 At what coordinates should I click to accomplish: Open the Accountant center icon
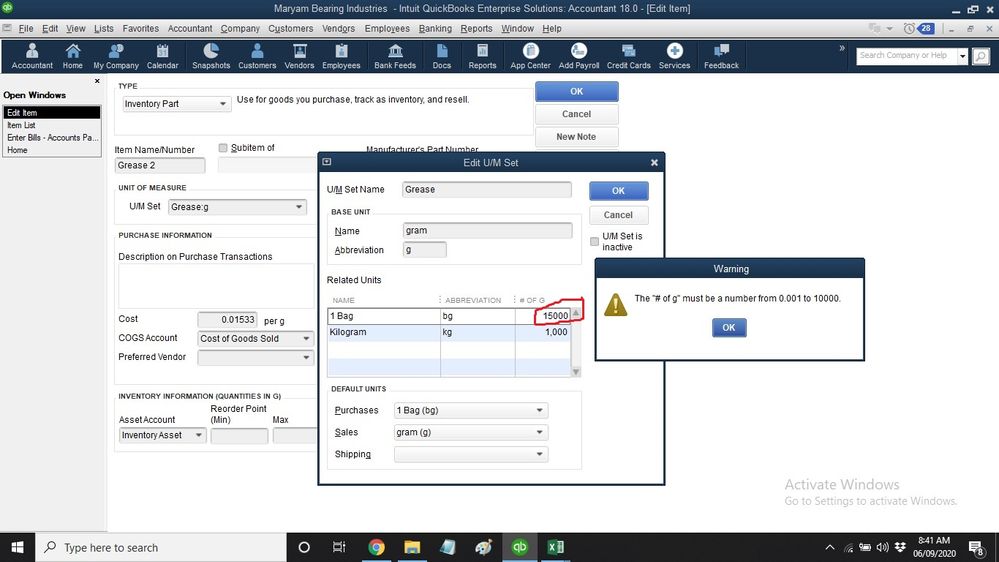pyautogui.click(x=32, y=56)
